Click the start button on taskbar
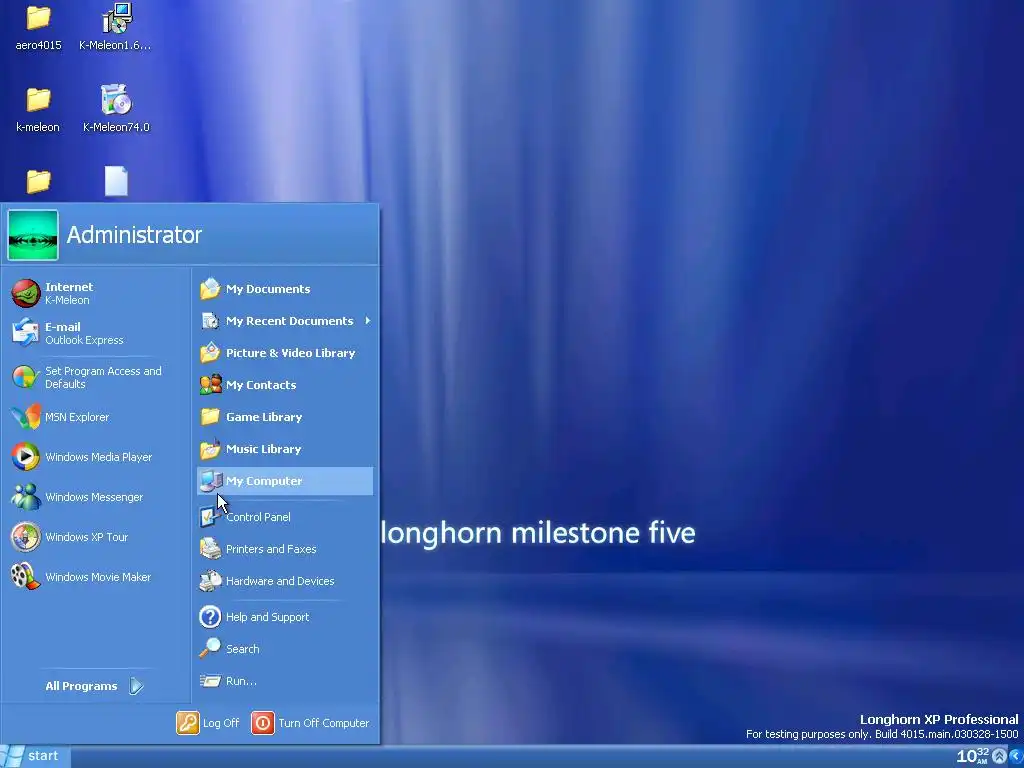This screenshot has width=1024, height=768. 34,756
